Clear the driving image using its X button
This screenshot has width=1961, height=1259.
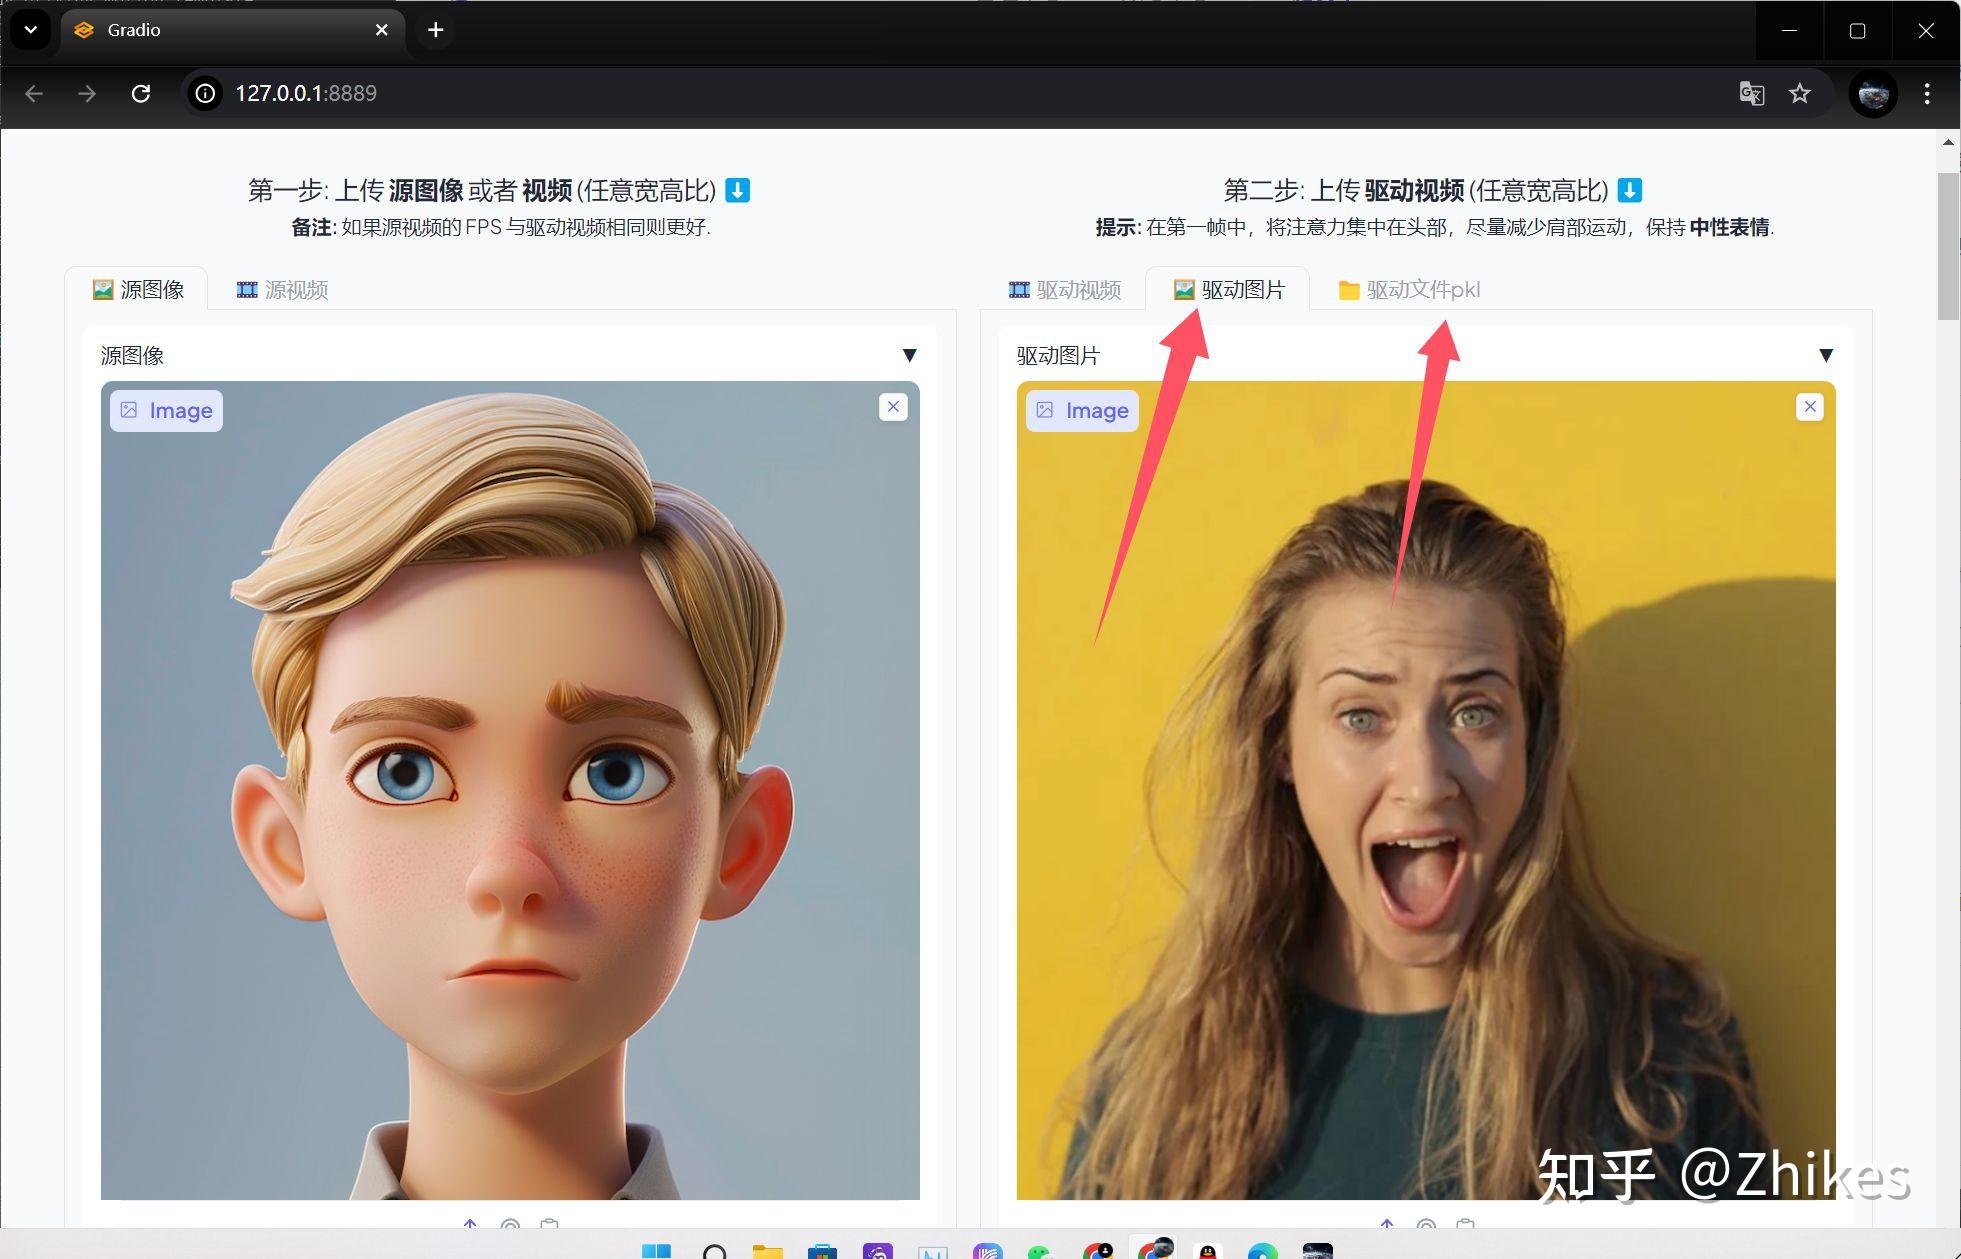(x=1809, y=407)
